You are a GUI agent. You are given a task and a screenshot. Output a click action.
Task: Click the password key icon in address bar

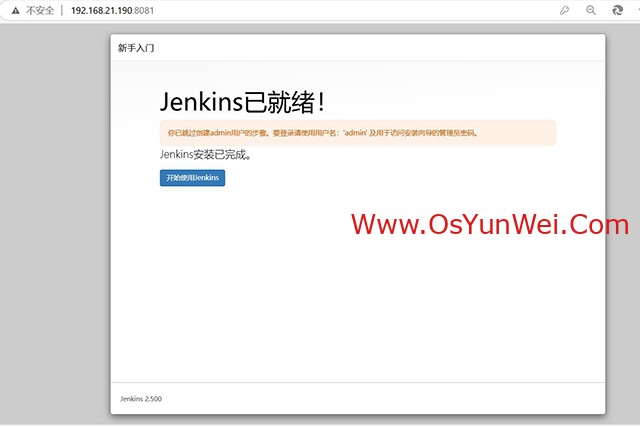point(564,10)
